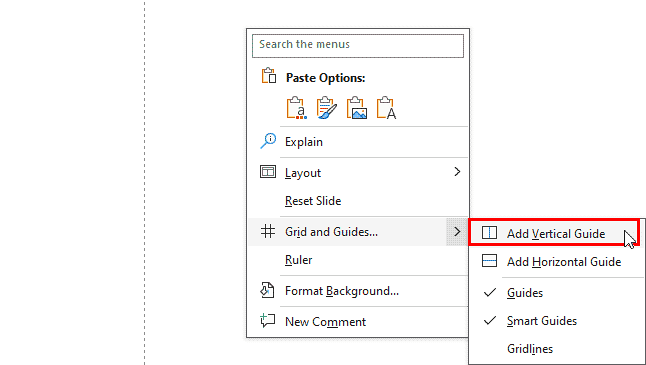The image size is (646, 365).
Task: Choose Keep Text Only paste option
Action: 386,108
